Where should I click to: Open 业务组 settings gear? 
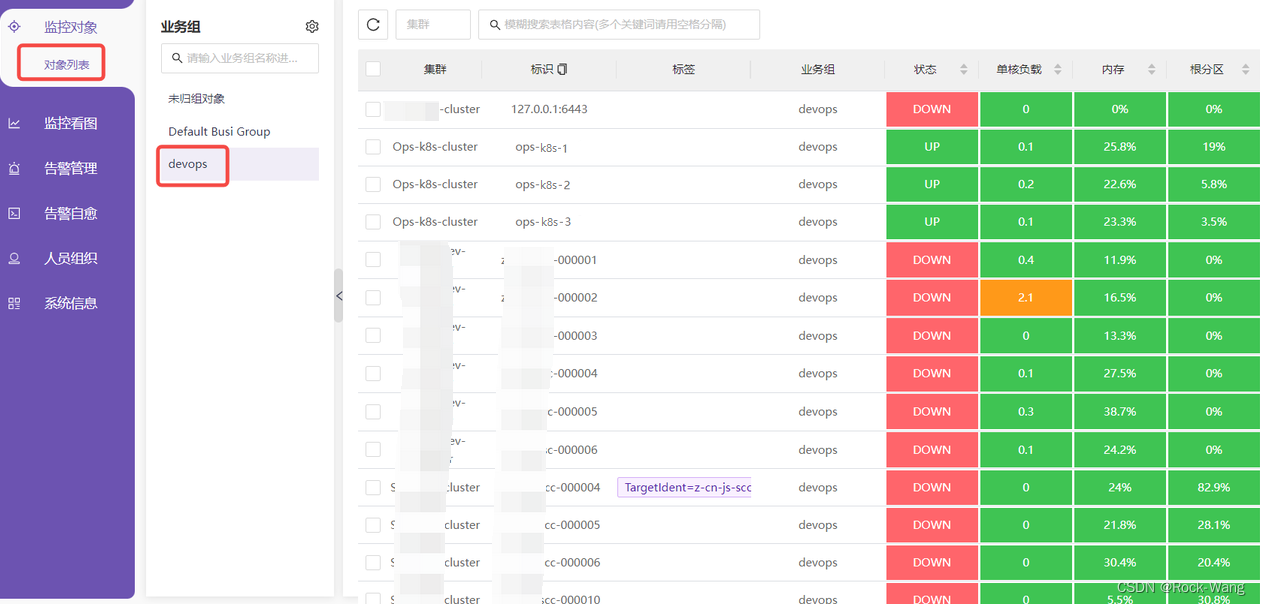(312, 27)
